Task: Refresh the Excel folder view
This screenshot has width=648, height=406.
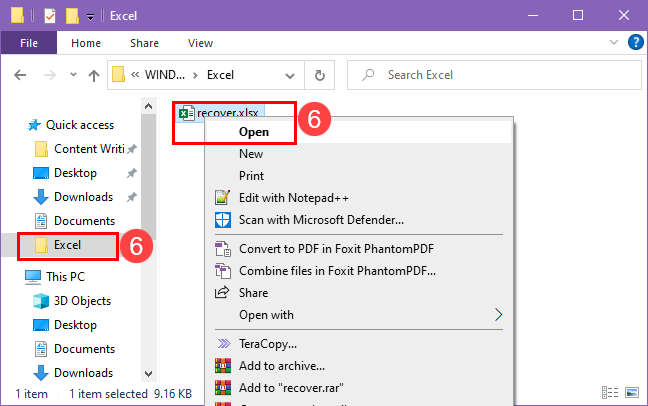Action: pos(319,75)
